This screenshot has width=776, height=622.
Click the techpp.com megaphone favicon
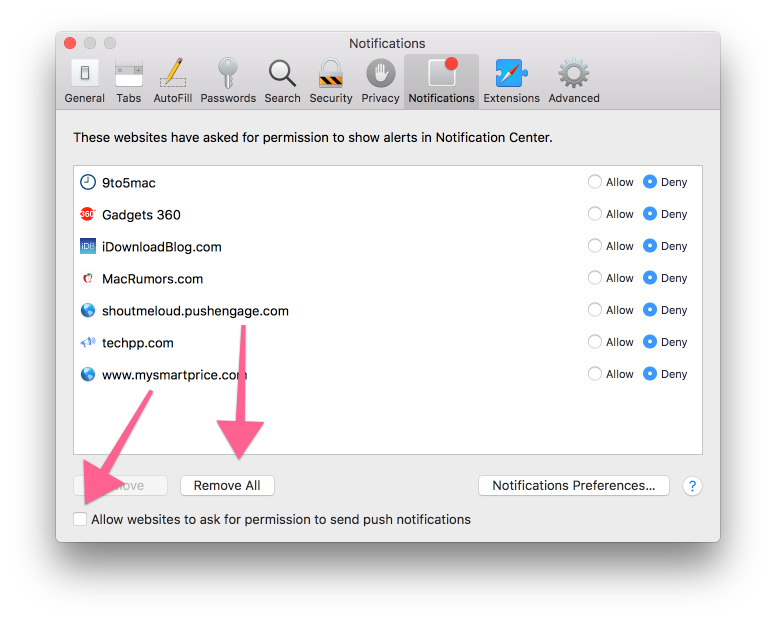click(x=88, y=342)
